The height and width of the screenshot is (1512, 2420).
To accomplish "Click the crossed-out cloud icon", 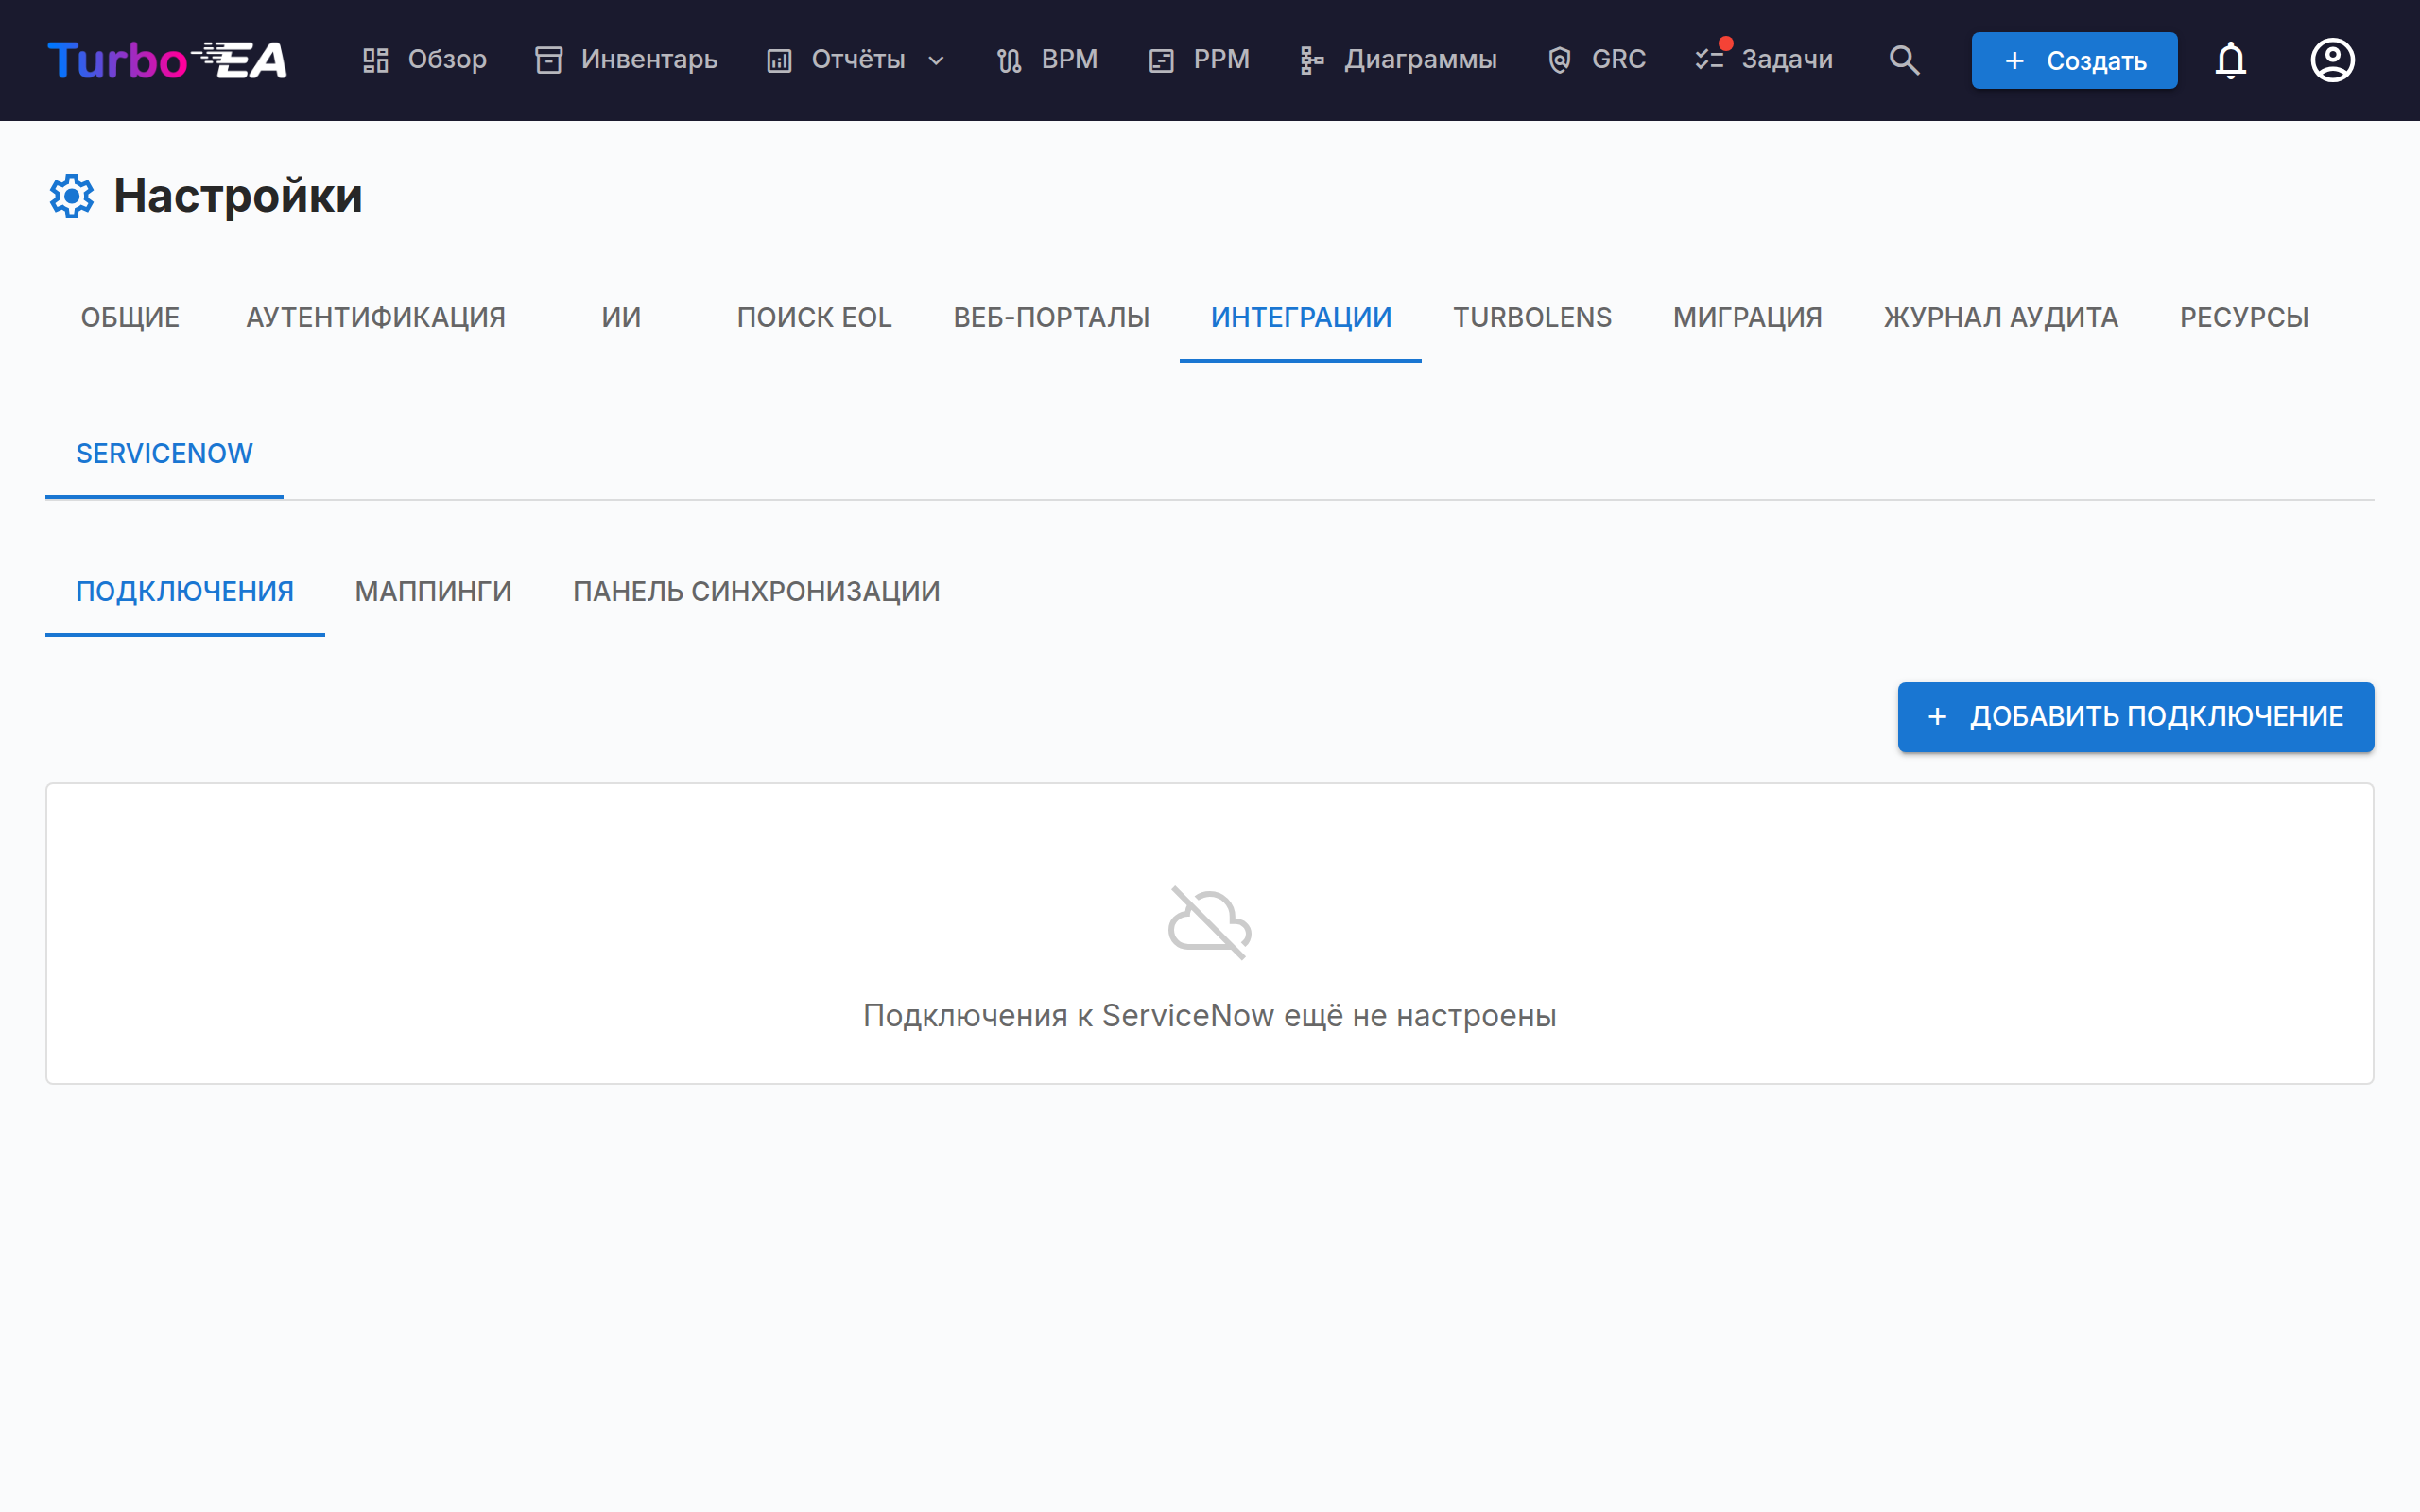I will tap(1210, 922).
